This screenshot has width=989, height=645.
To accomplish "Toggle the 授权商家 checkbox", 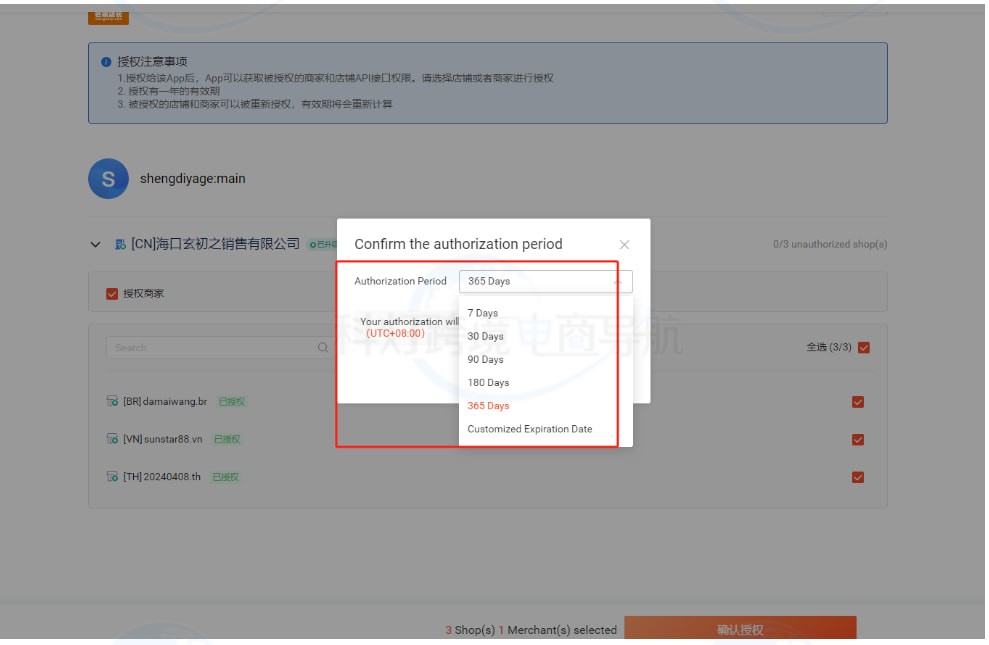I will pyautogui.click(x=112, y=293).
